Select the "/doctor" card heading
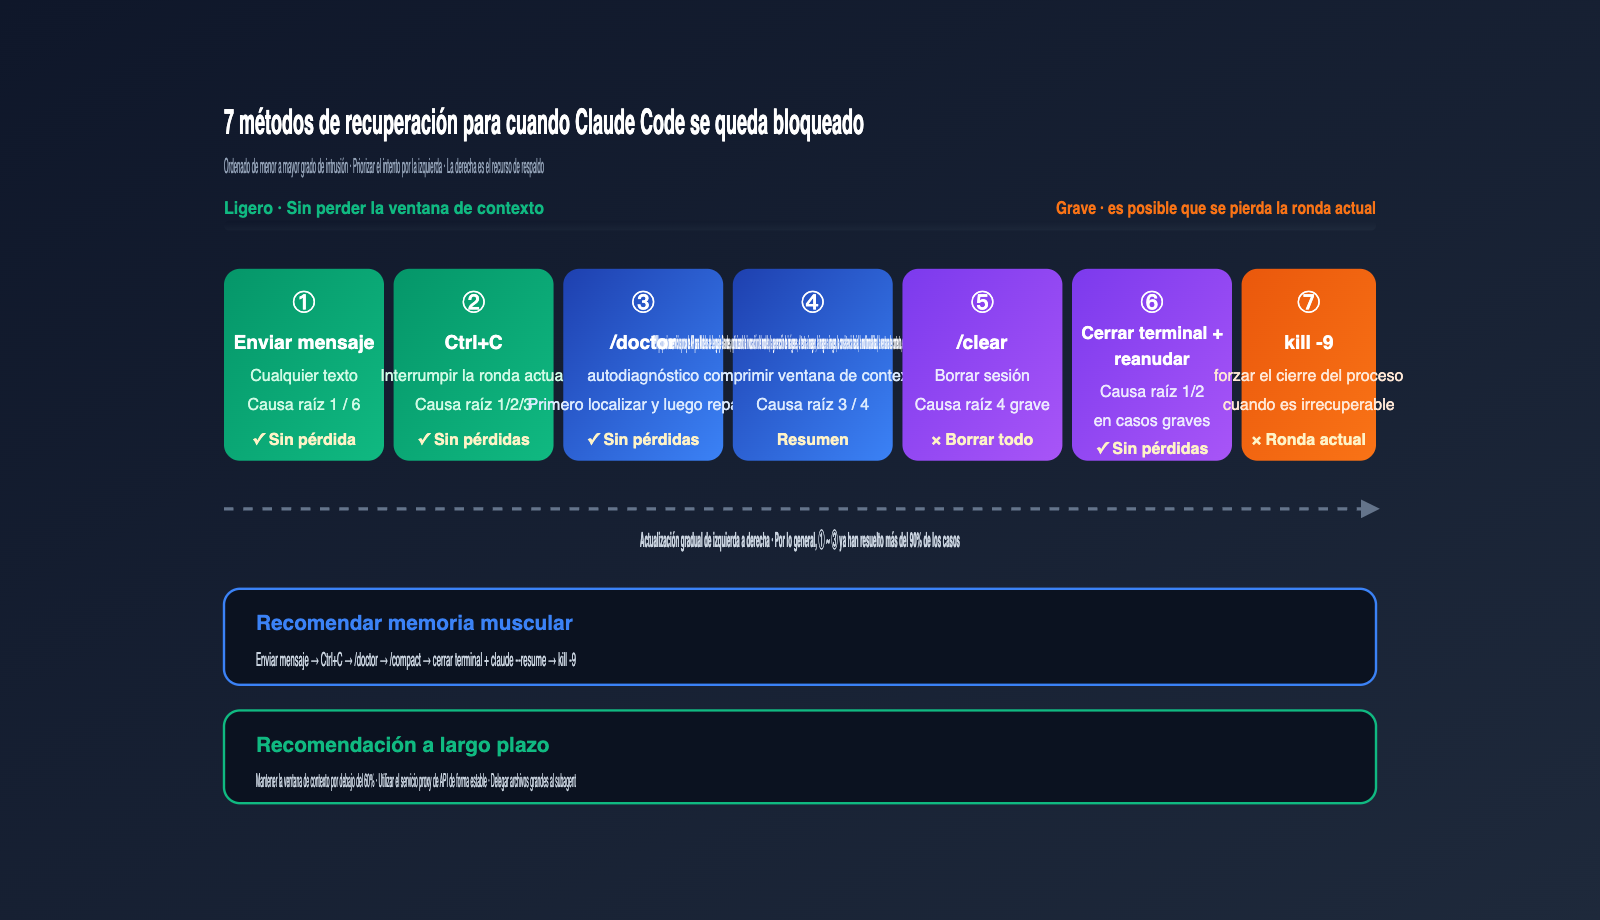This screenshot has height=920, width=1600. [642, 342]
